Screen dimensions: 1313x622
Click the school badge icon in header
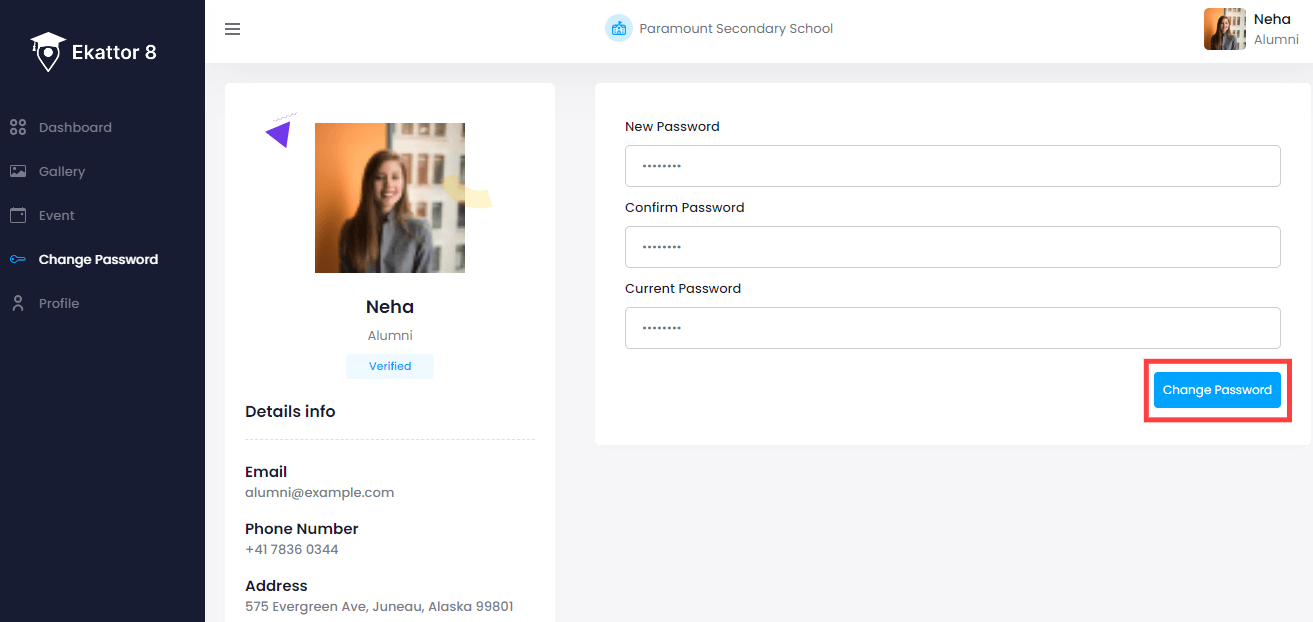click(618, 28)
